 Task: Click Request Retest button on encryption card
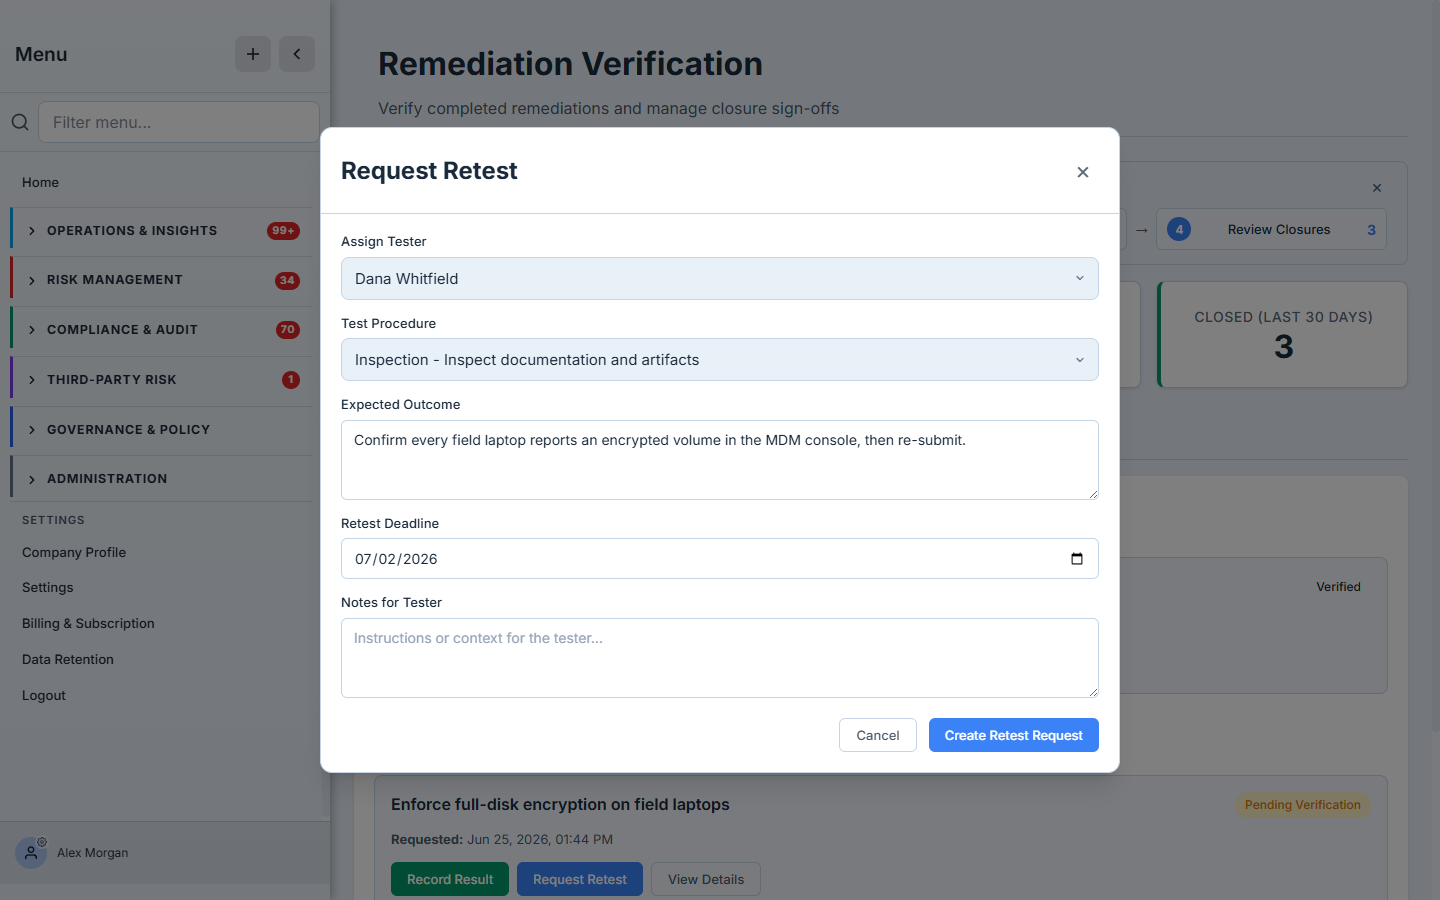coord(580,879)
